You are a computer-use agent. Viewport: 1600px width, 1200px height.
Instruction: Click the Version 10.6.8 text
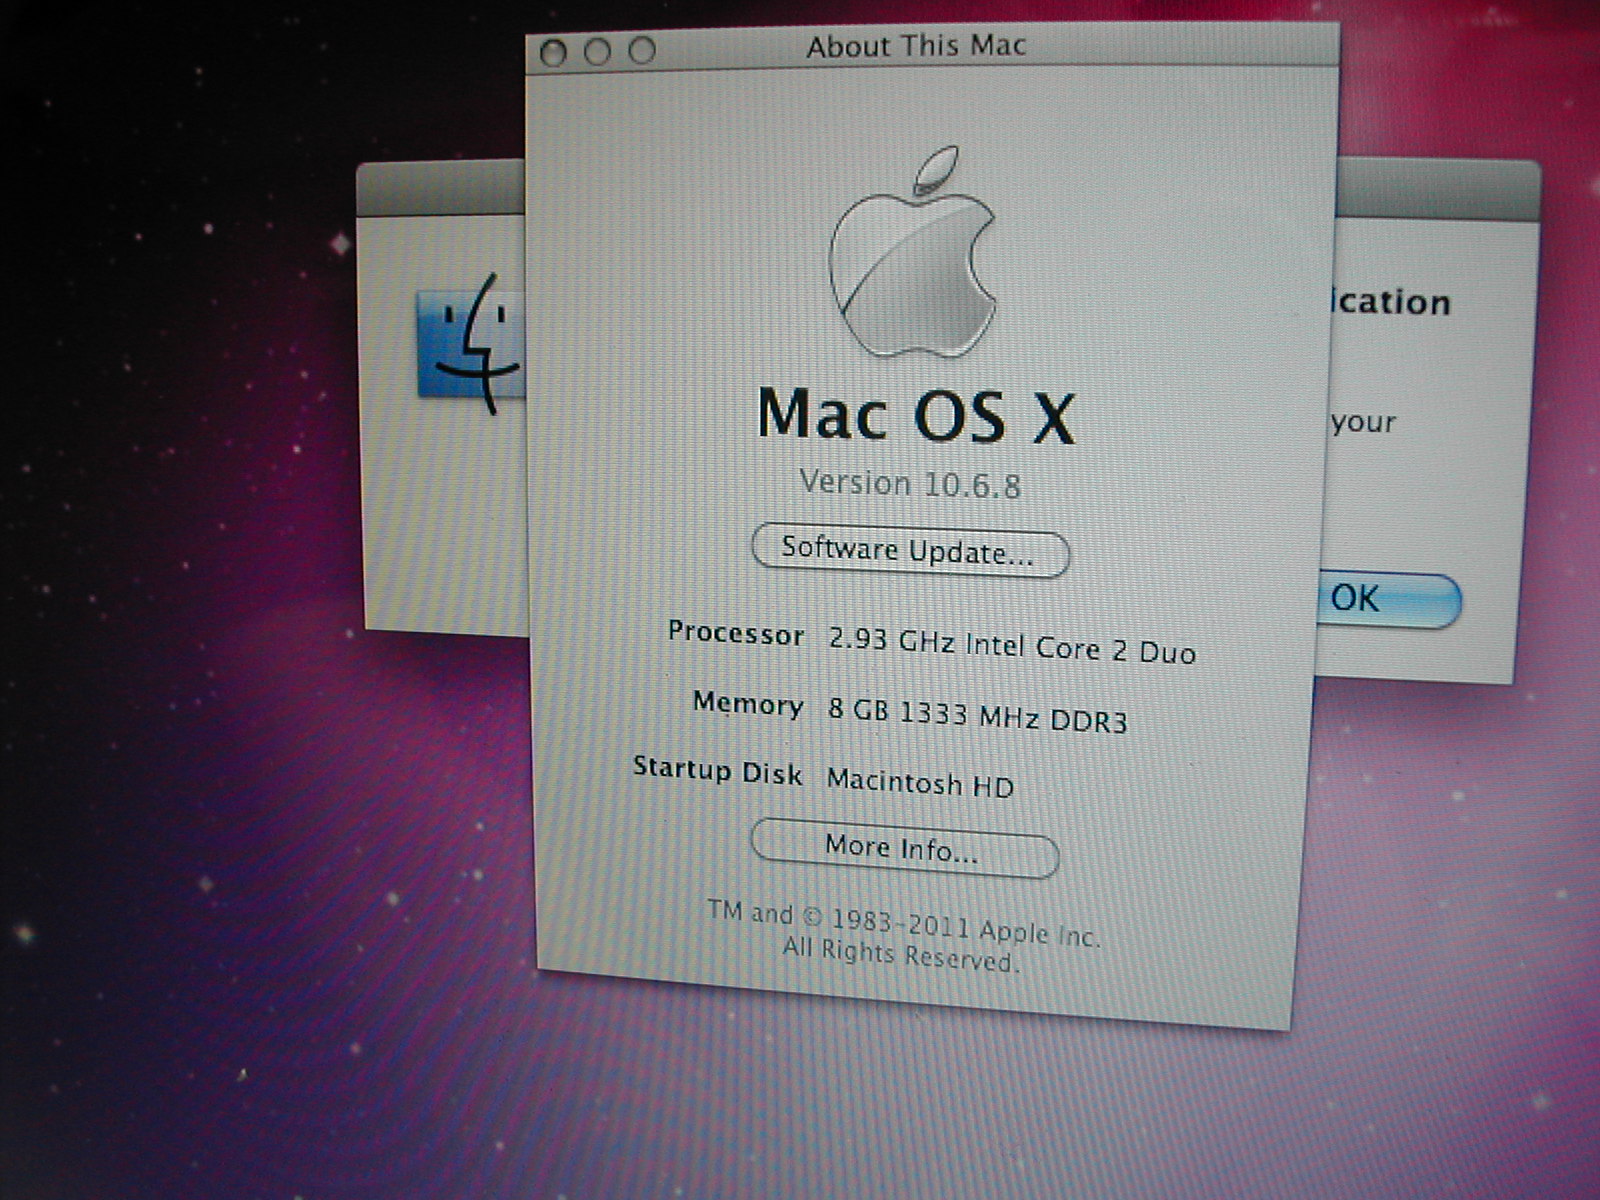[910, 484]
